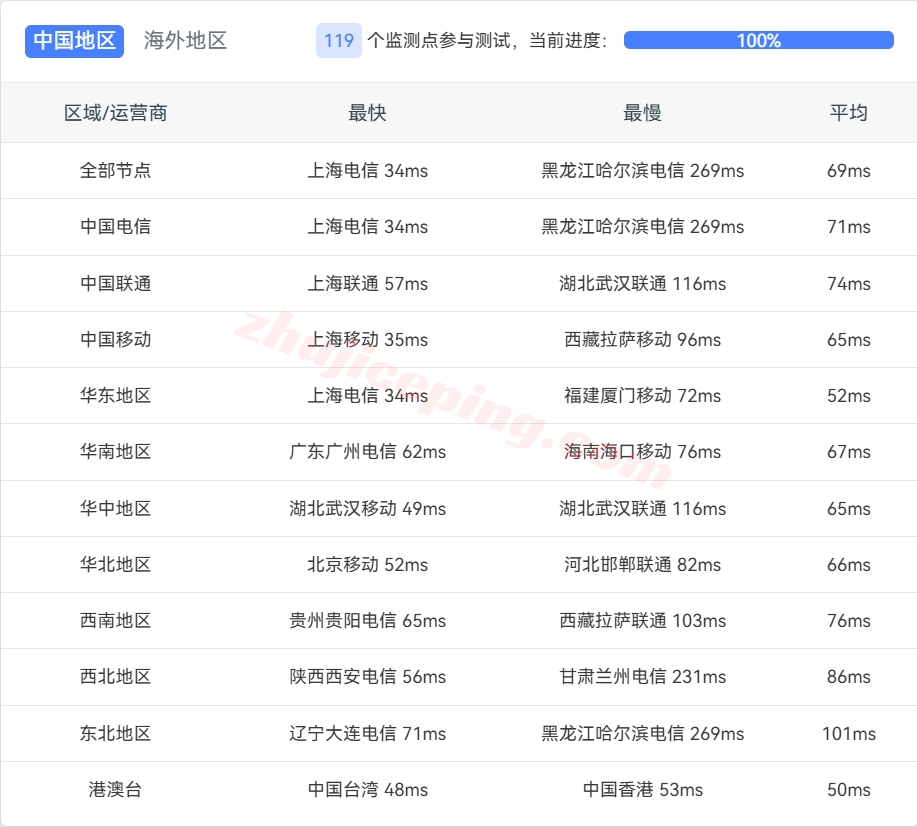This screenshot has width=917, height=827.
Task: Click the 50ms average value
Action: tap(849, 790)
